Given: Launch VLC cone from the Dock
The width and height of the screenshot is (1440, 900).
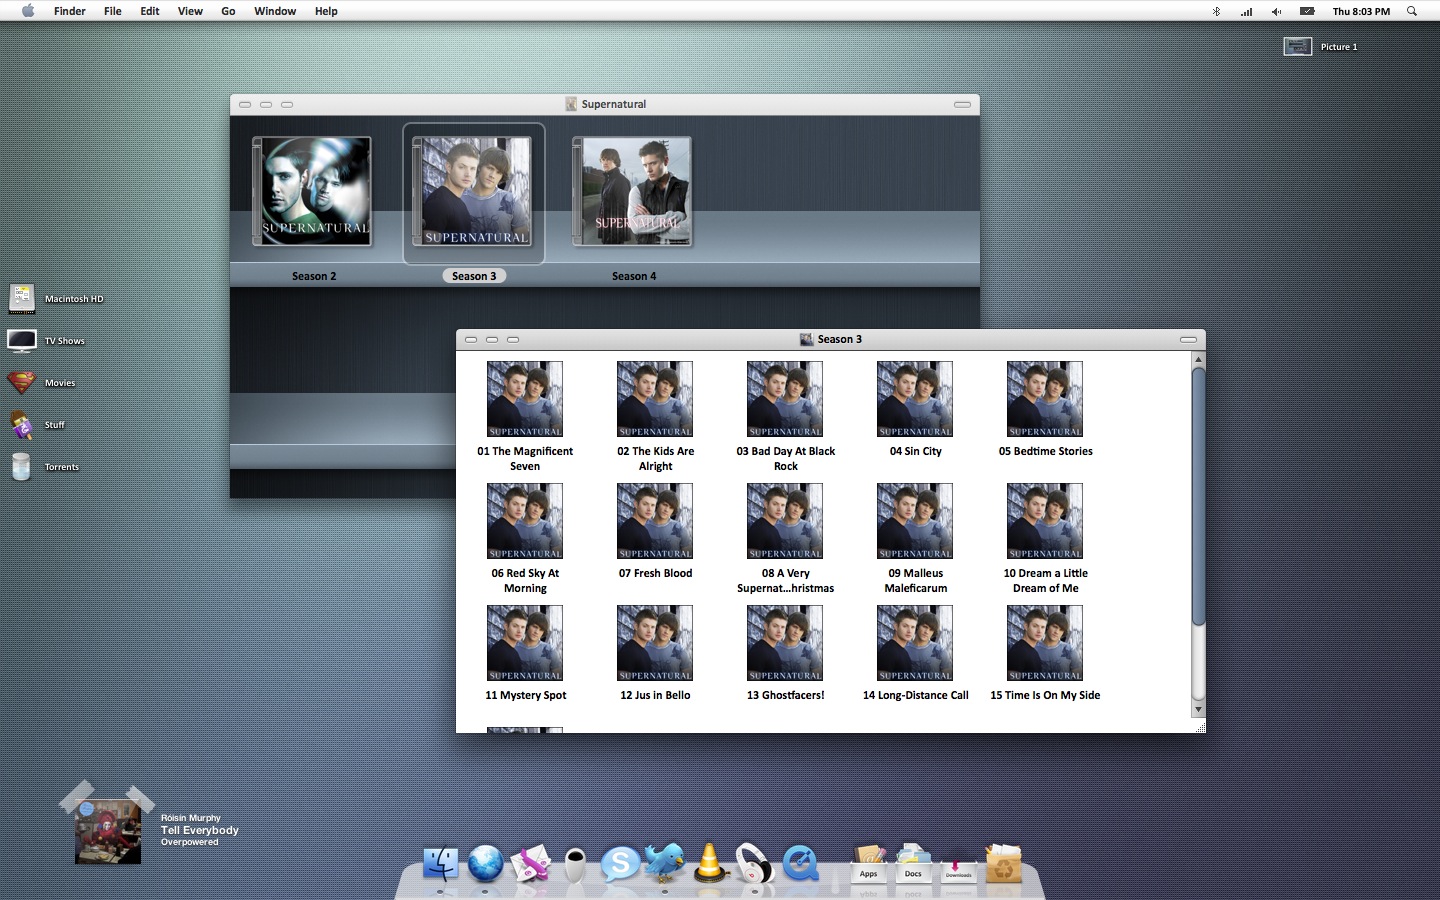Looking at the screenshot, I should (x=710, y=861).
